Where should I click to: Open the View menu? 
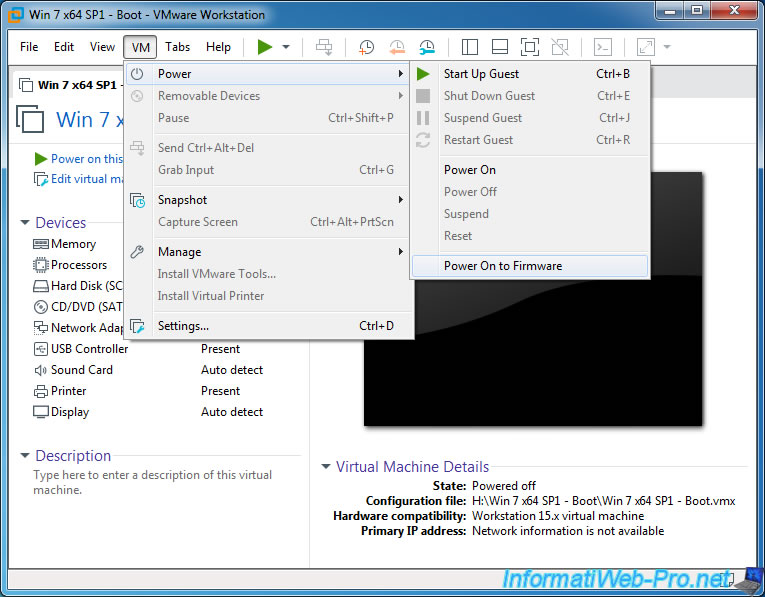[x=102, y=47]
